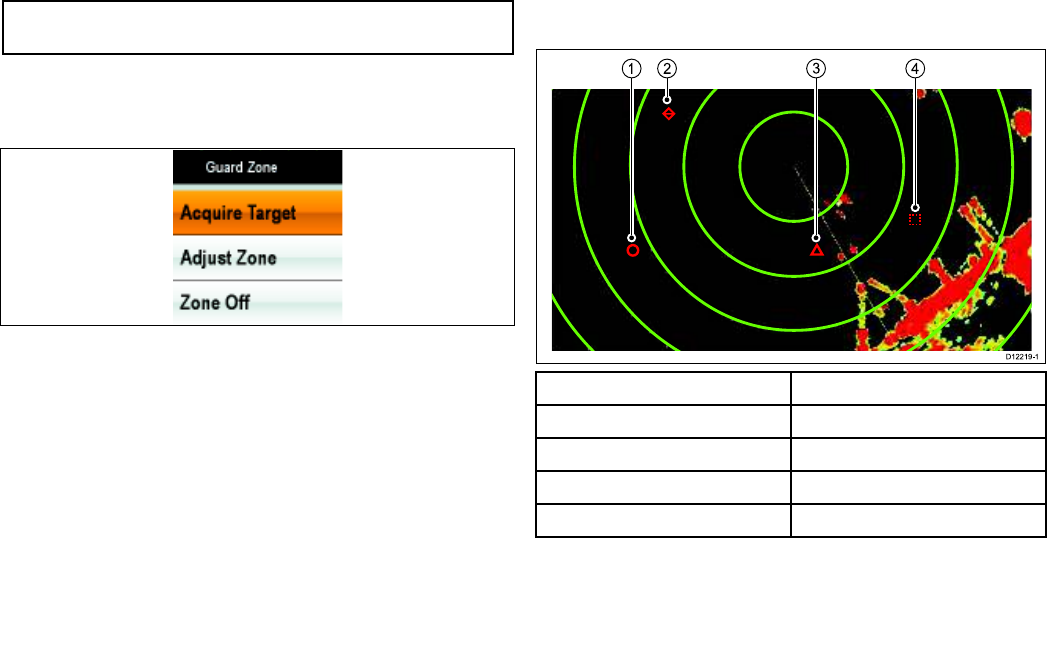Select Zone Off menu entry
The height and width of the screenshot is (672, 1047).
258,302
